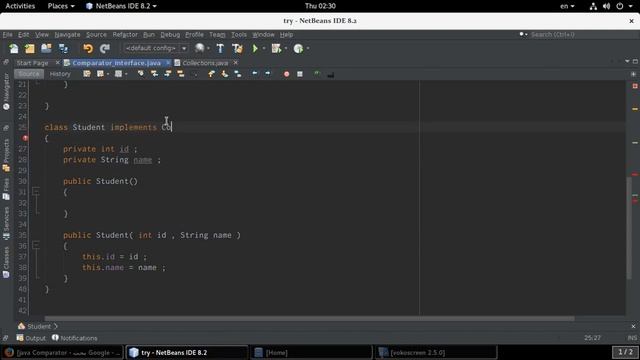Click the Next Bookmark icon

click(224, 74)
